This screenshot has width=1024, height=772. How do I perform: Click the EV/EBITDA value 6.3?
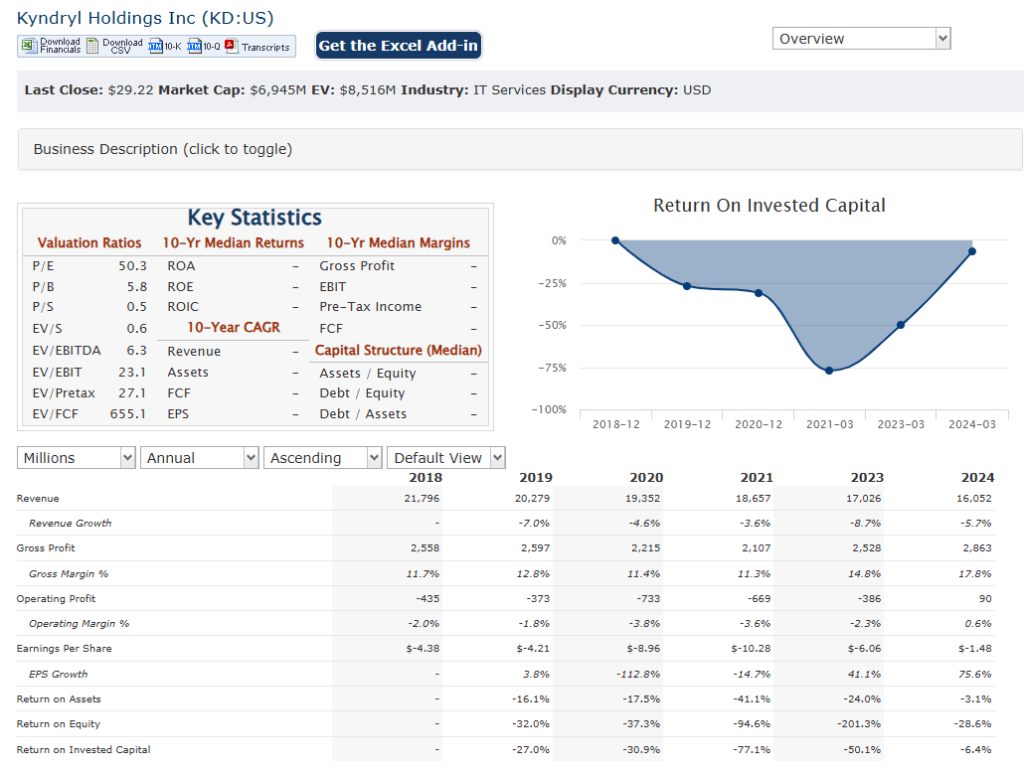coord(137,351)
